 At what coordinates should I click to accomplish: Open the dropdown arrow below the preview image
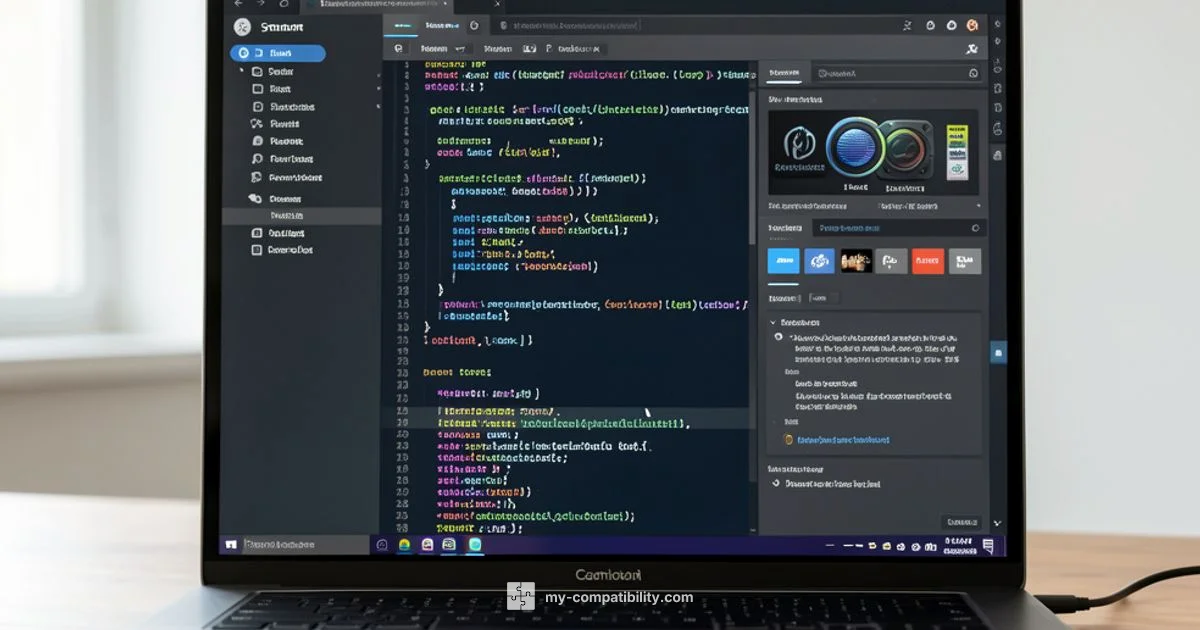pyautogui.click(x=977, y=206)
